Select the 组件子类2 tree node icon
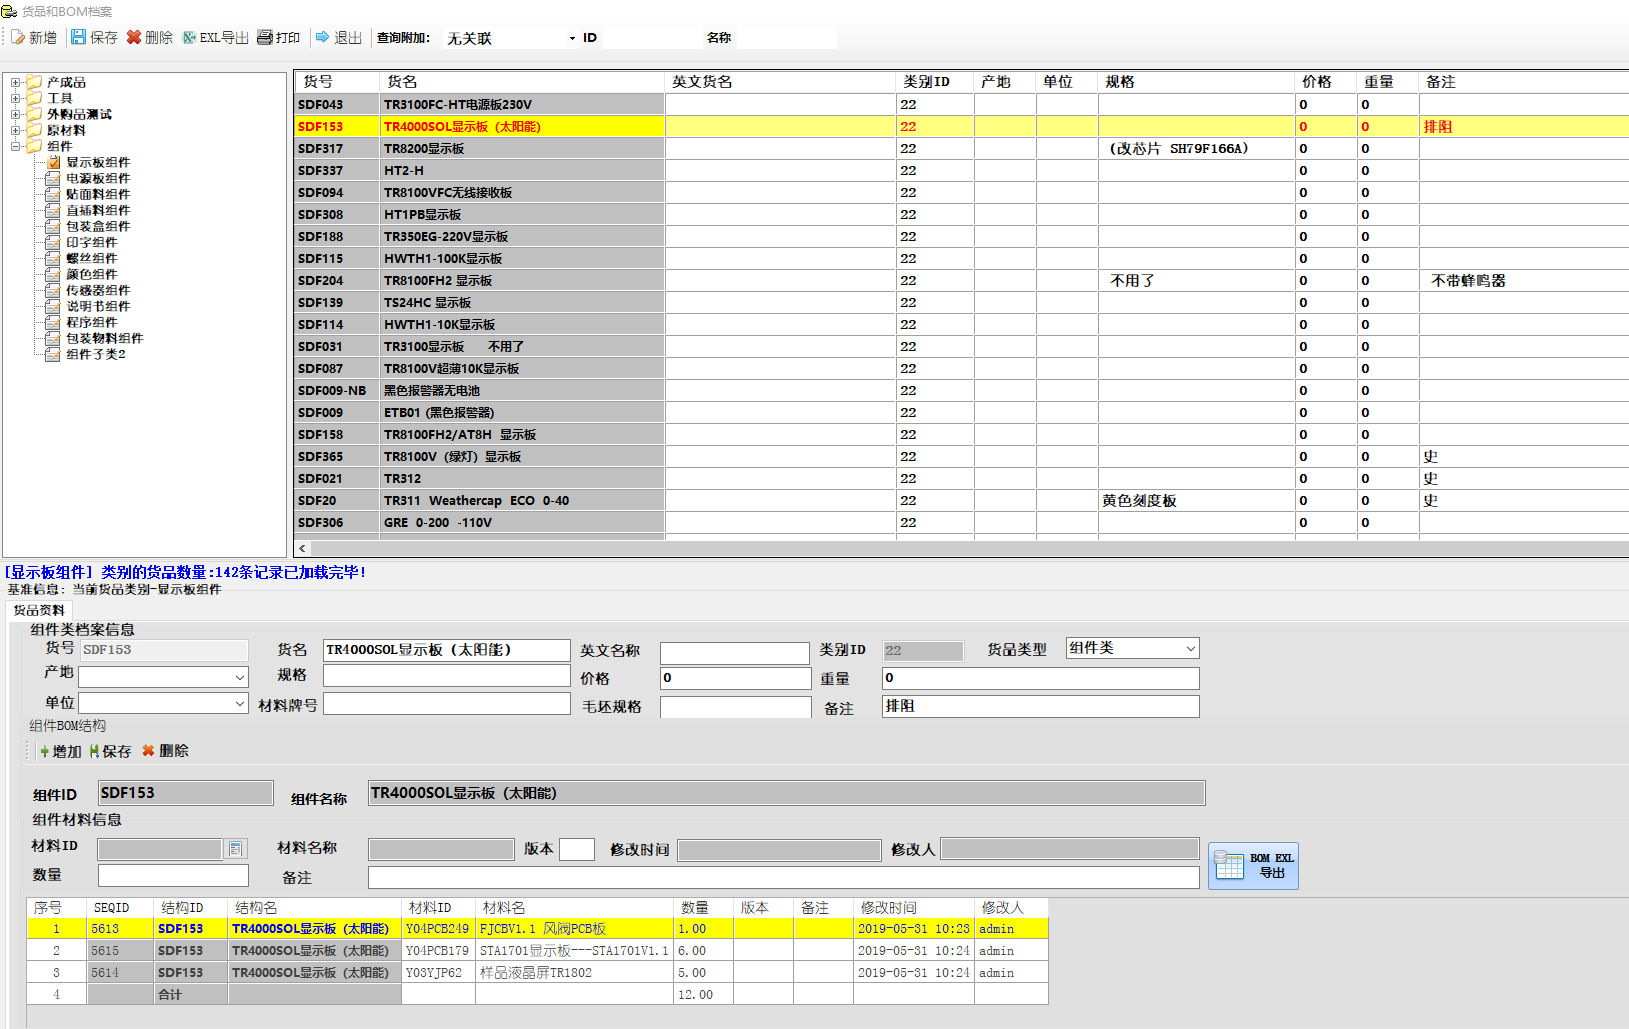This screenshot has width=1629, height=1029. (54, 354)
